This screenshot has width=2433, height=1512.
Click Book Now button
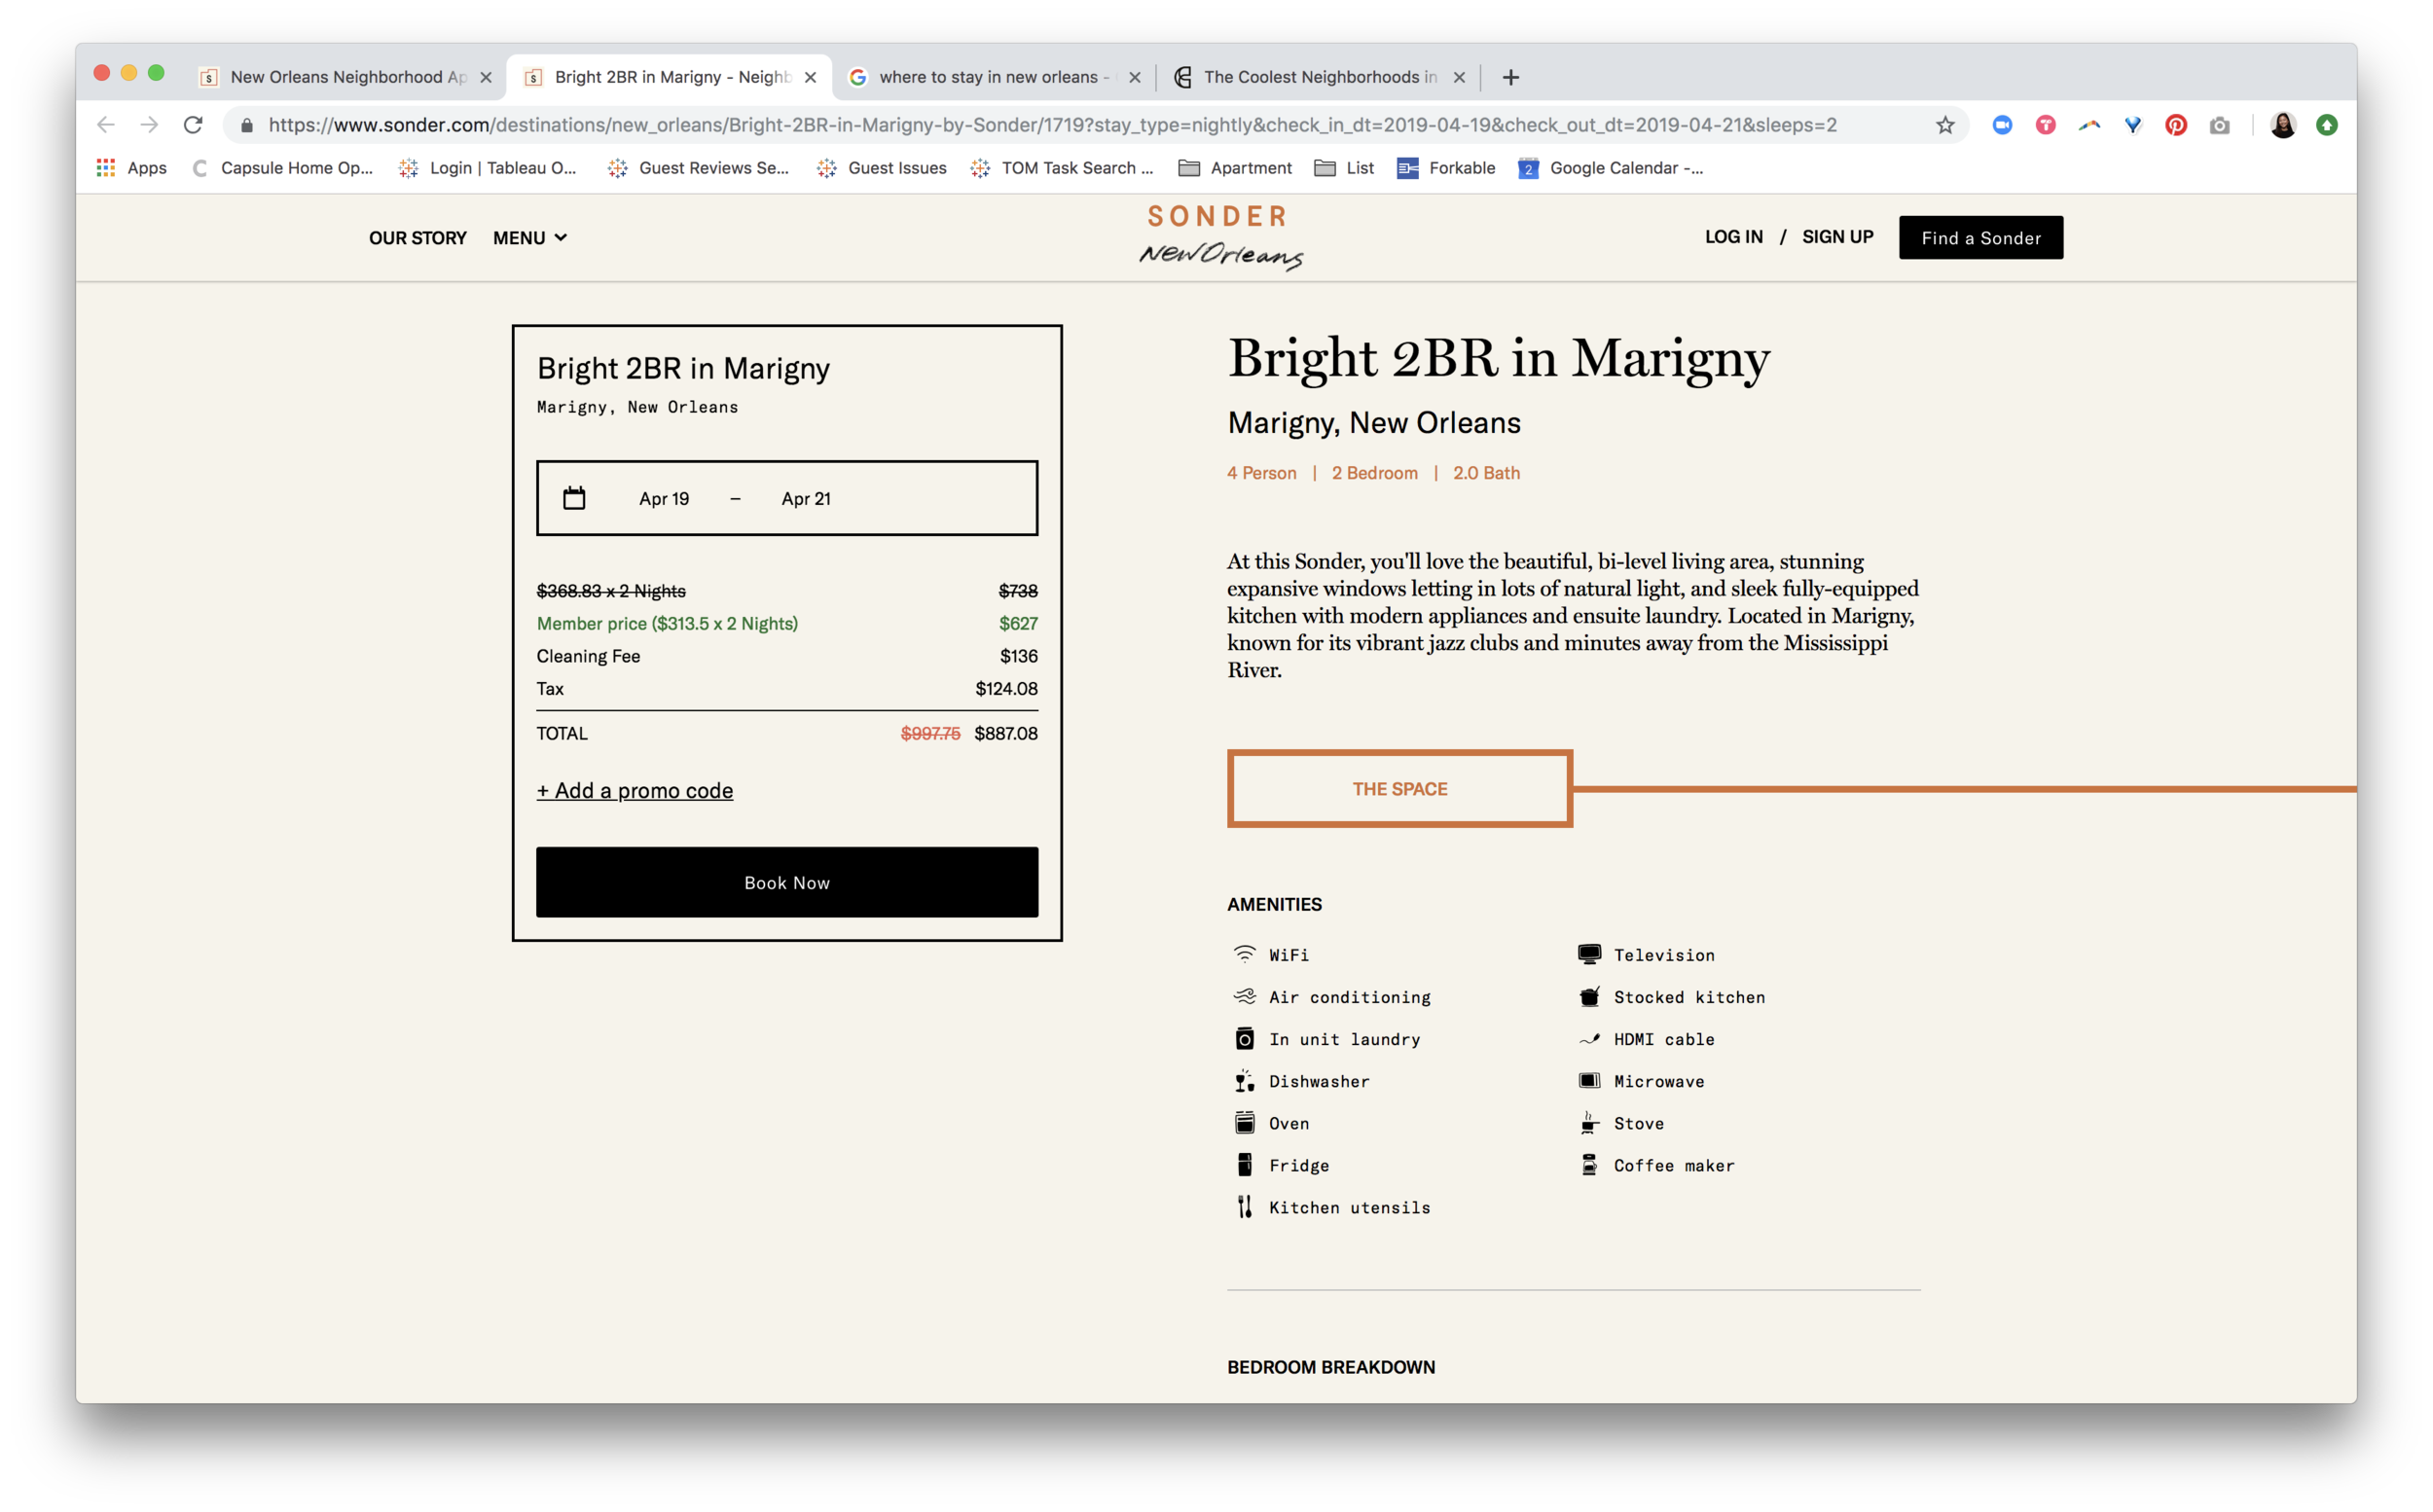tap(787, 882)
